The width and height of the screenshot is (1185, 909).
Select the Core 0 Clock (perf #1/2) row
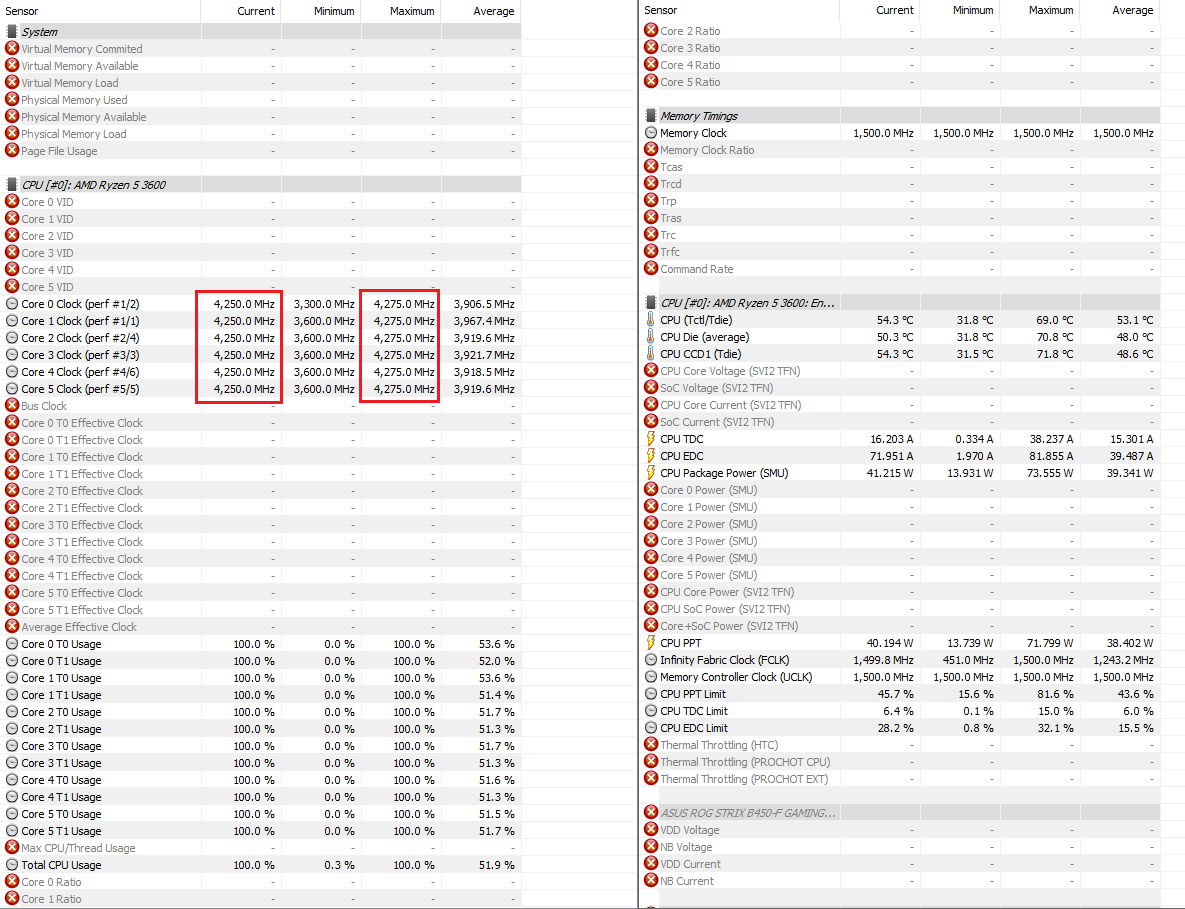point(80,304)
